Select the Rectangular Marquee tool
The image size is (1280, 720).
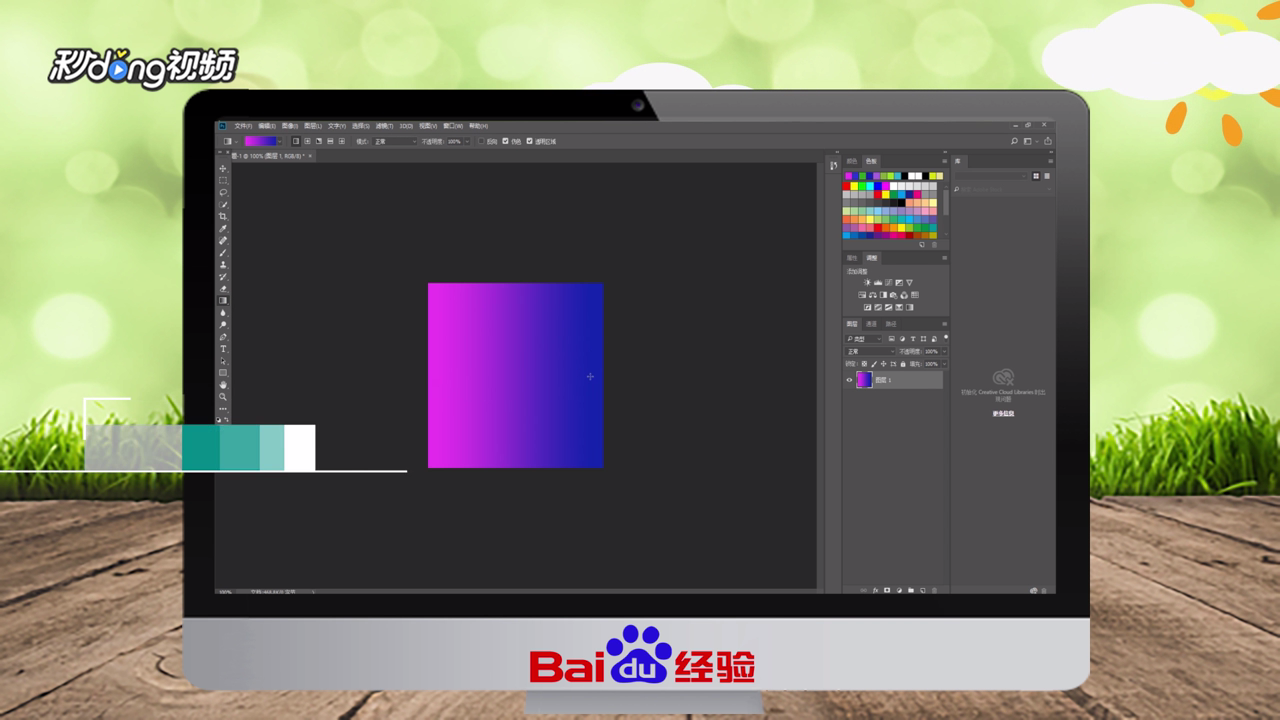[223, 180]
